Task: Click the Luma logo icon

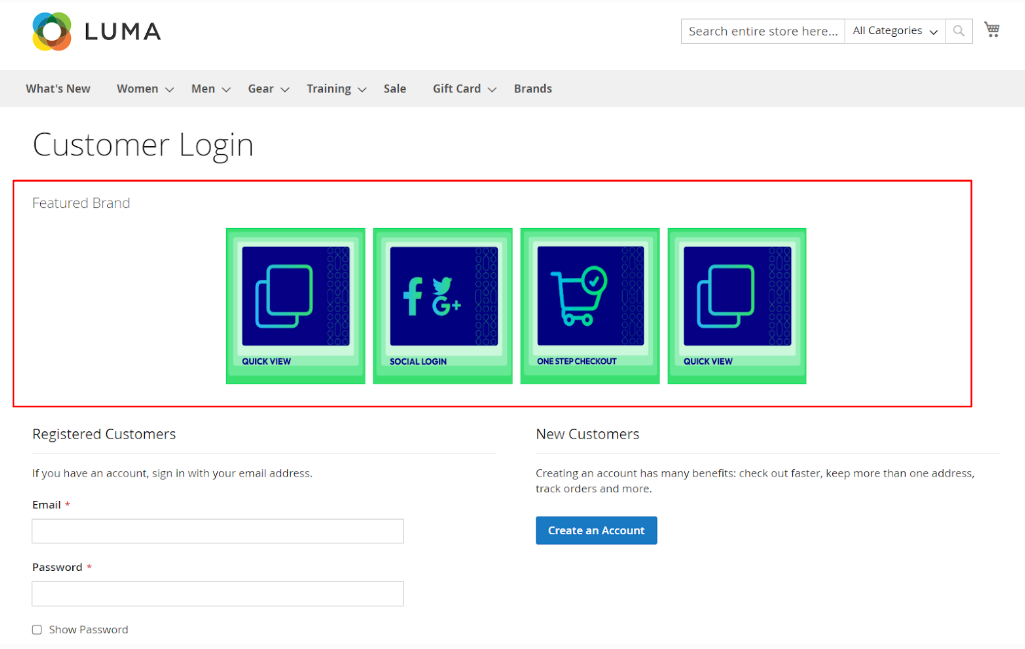Action: coord(52,31)
